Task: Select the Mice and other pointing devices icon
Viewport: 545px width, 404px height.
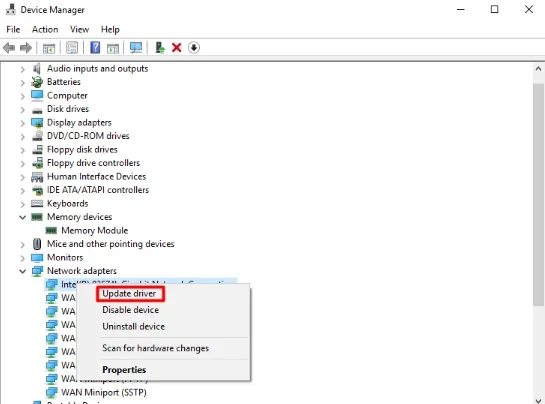Action: 37,244
